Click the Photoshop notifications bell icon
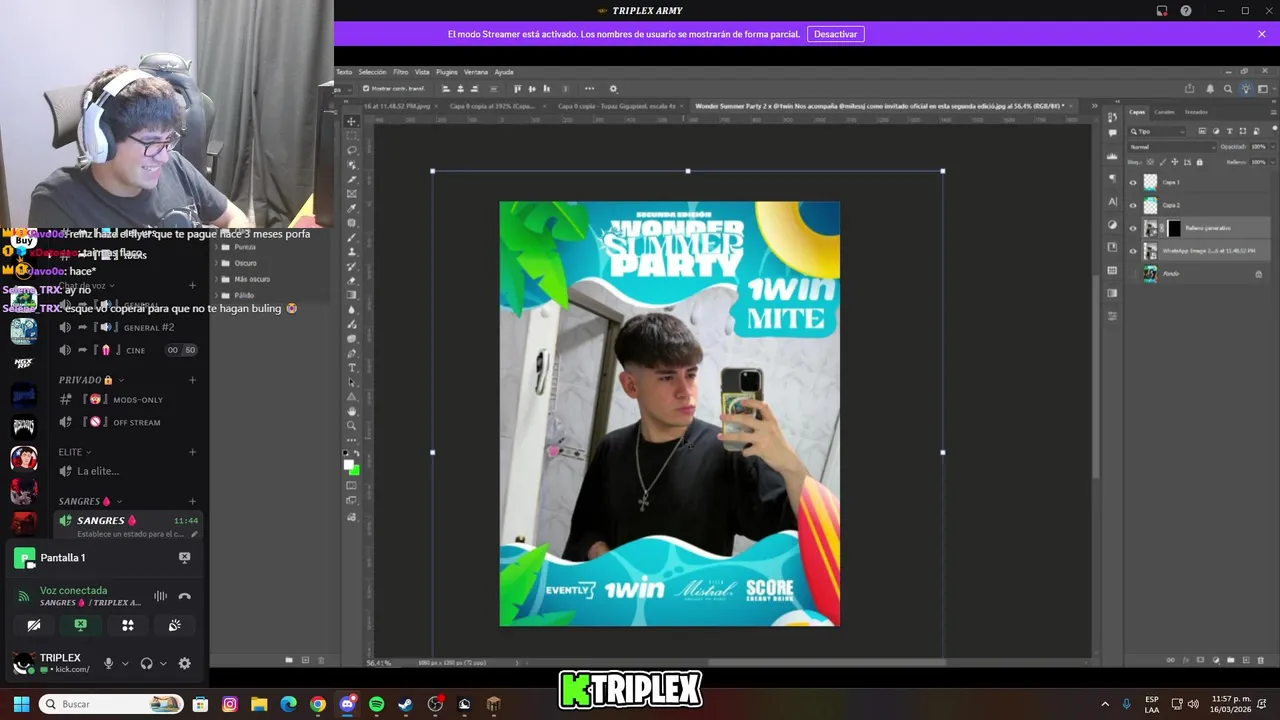 click(x=1210, y=88)
